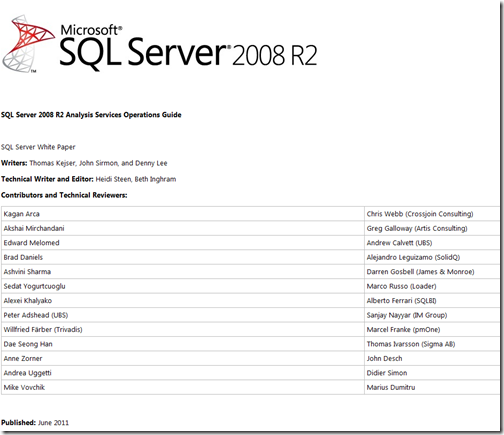Click the Akshai Mirchandani table cell
This screenshot has width=504, height=435.
pyautogui.click(x=183, y=228)
